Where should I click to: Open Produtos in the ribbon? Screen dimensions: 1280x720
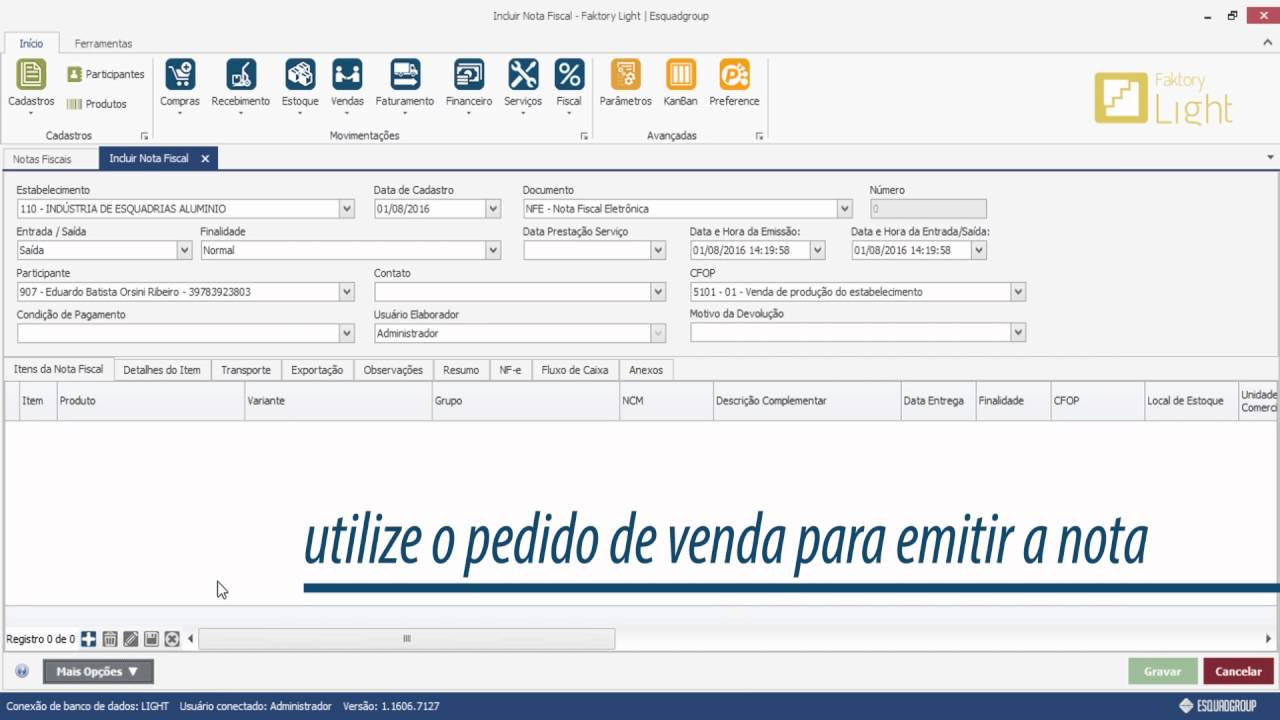click(x=97, y=104)
